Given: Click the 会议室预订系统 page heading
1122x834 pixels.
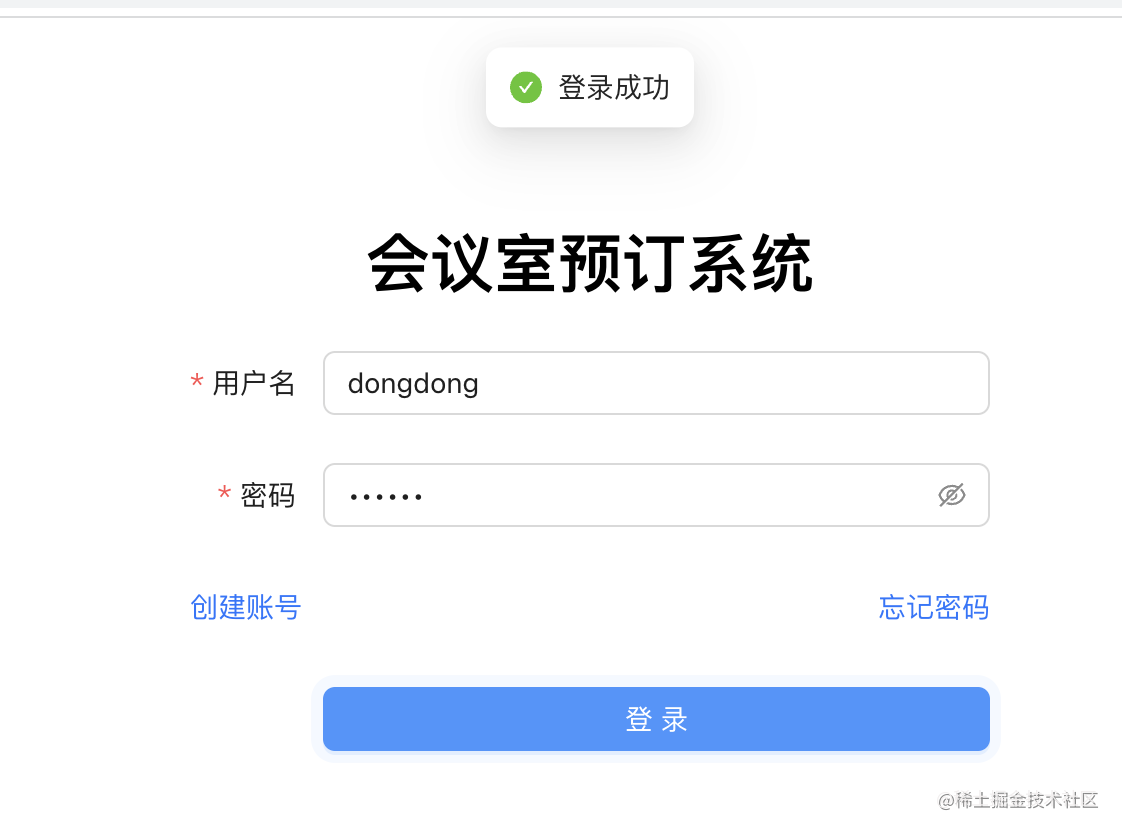Looking at the screenshot, I should pyautogui.click(x=590, y=263).
